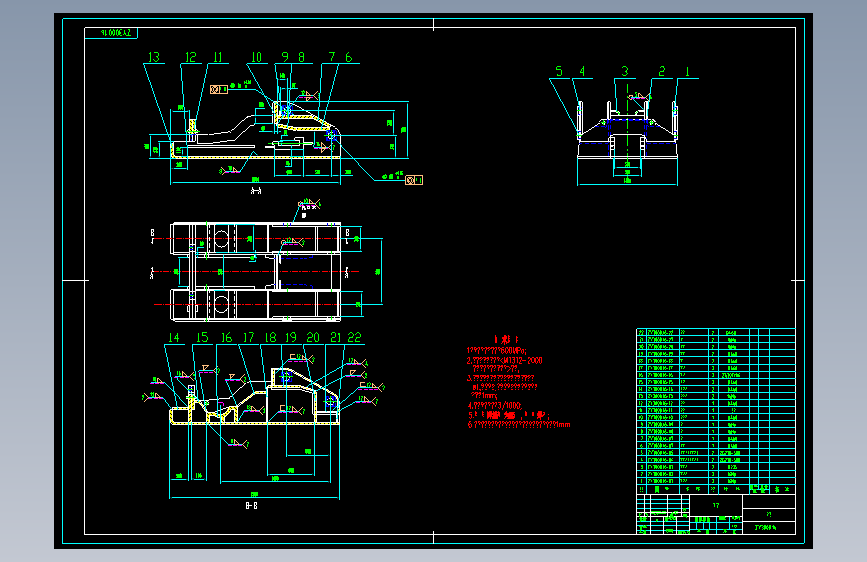Select the orange tolerance frame at the section view's lower right
The height and width of the screenshot is (562, 867).
(x=414, y=180)
